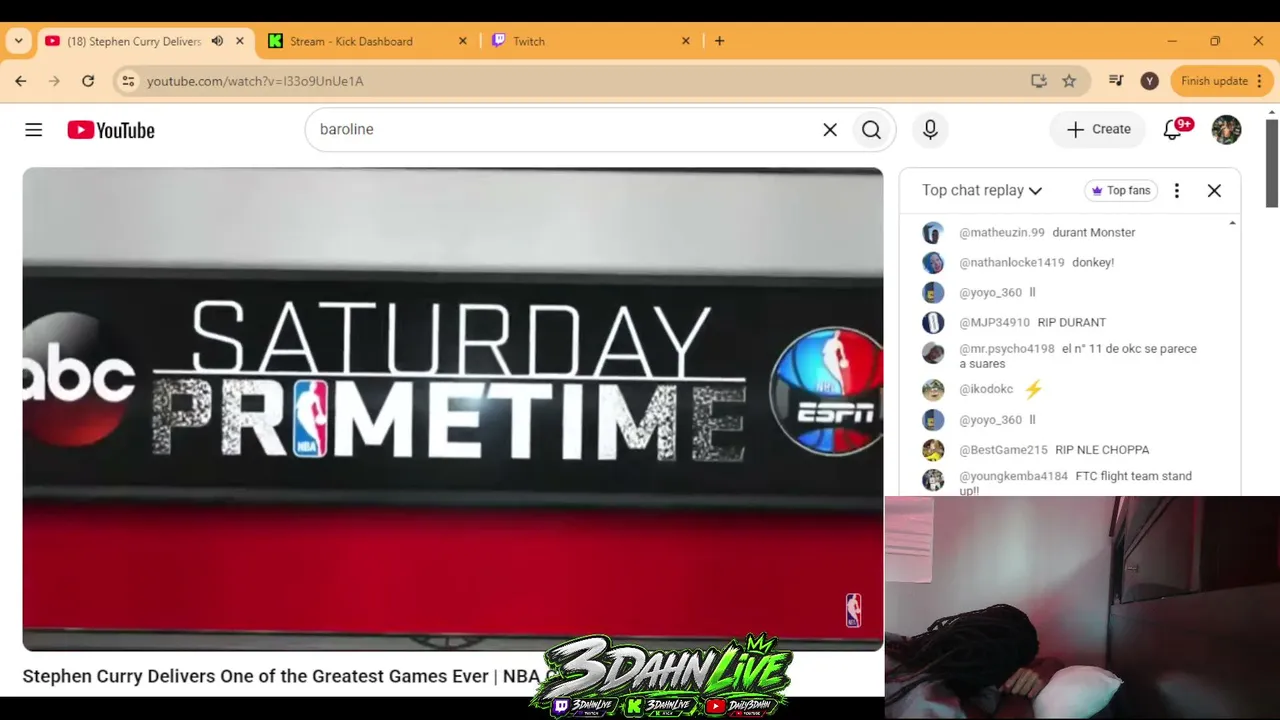Go to the YouTube home logo
Image resolution: width=1280 pixels, height=720 pixels.
coord(111,130)
